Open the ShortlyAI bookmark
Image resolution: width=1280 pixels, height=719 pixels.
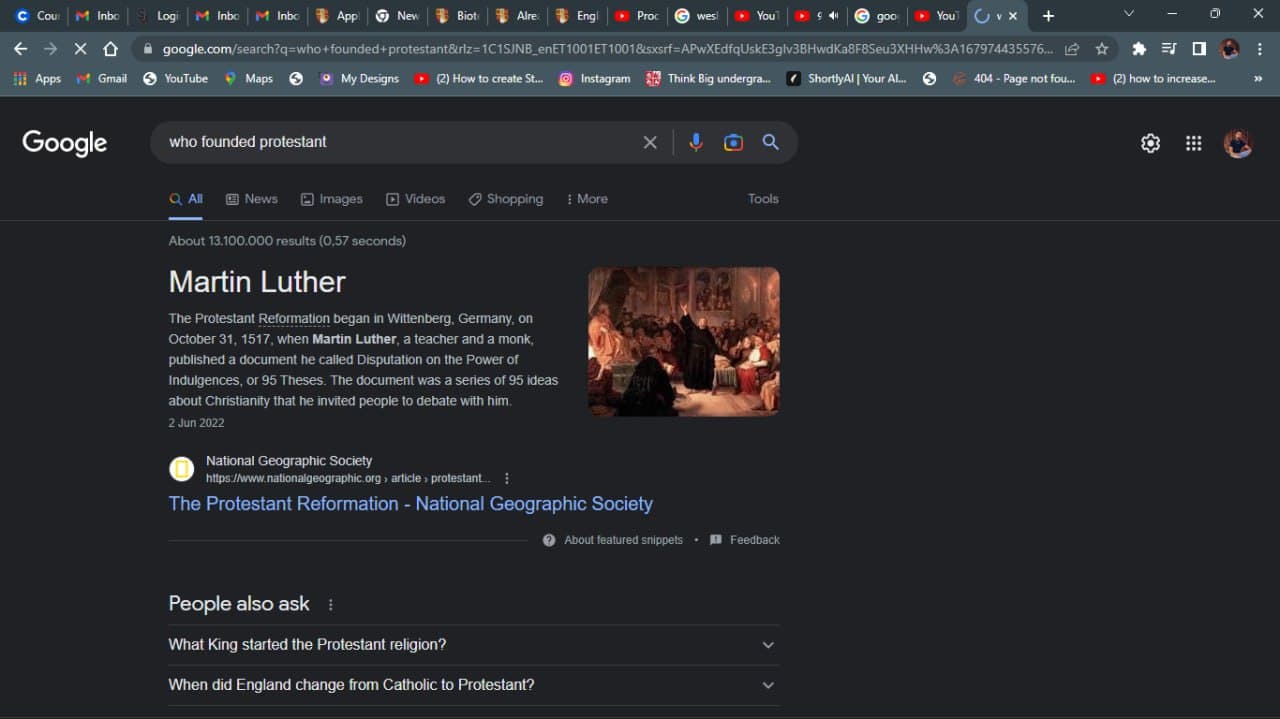848,78
